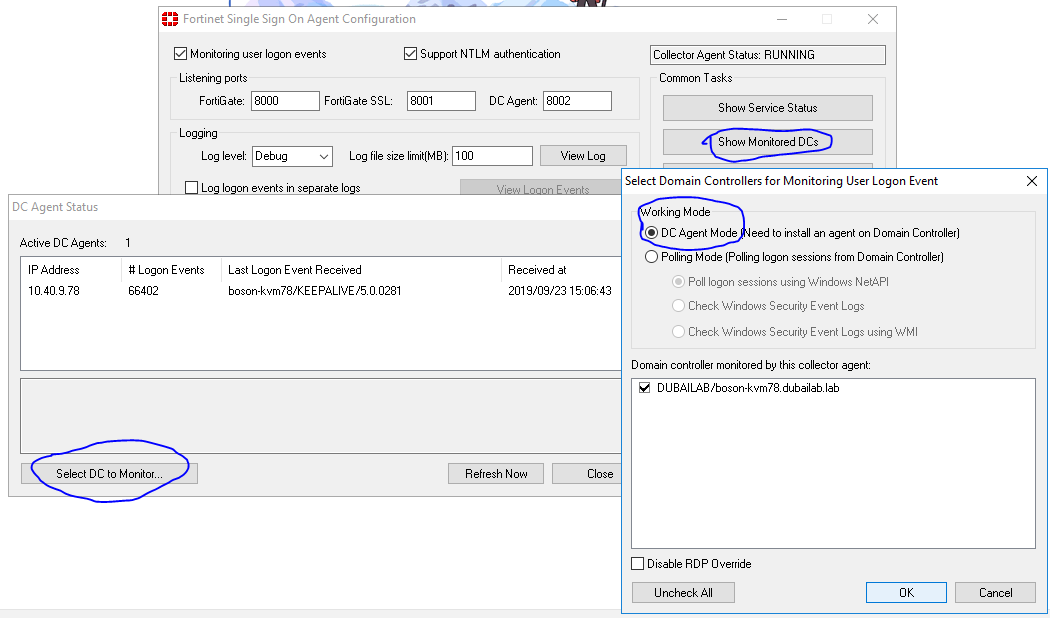Click boson-kvm78/KEEPALIVE/5.0.0281 cell
1050x618 pixels.
[x=315, y=291]
